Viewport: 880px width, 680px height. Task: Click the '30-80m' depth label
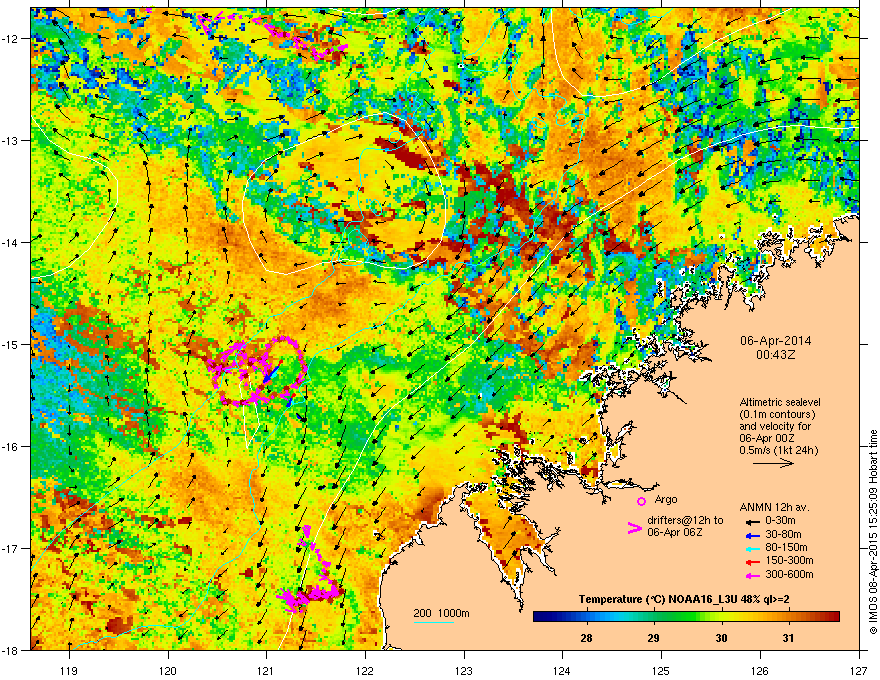(x=783, y=534)
